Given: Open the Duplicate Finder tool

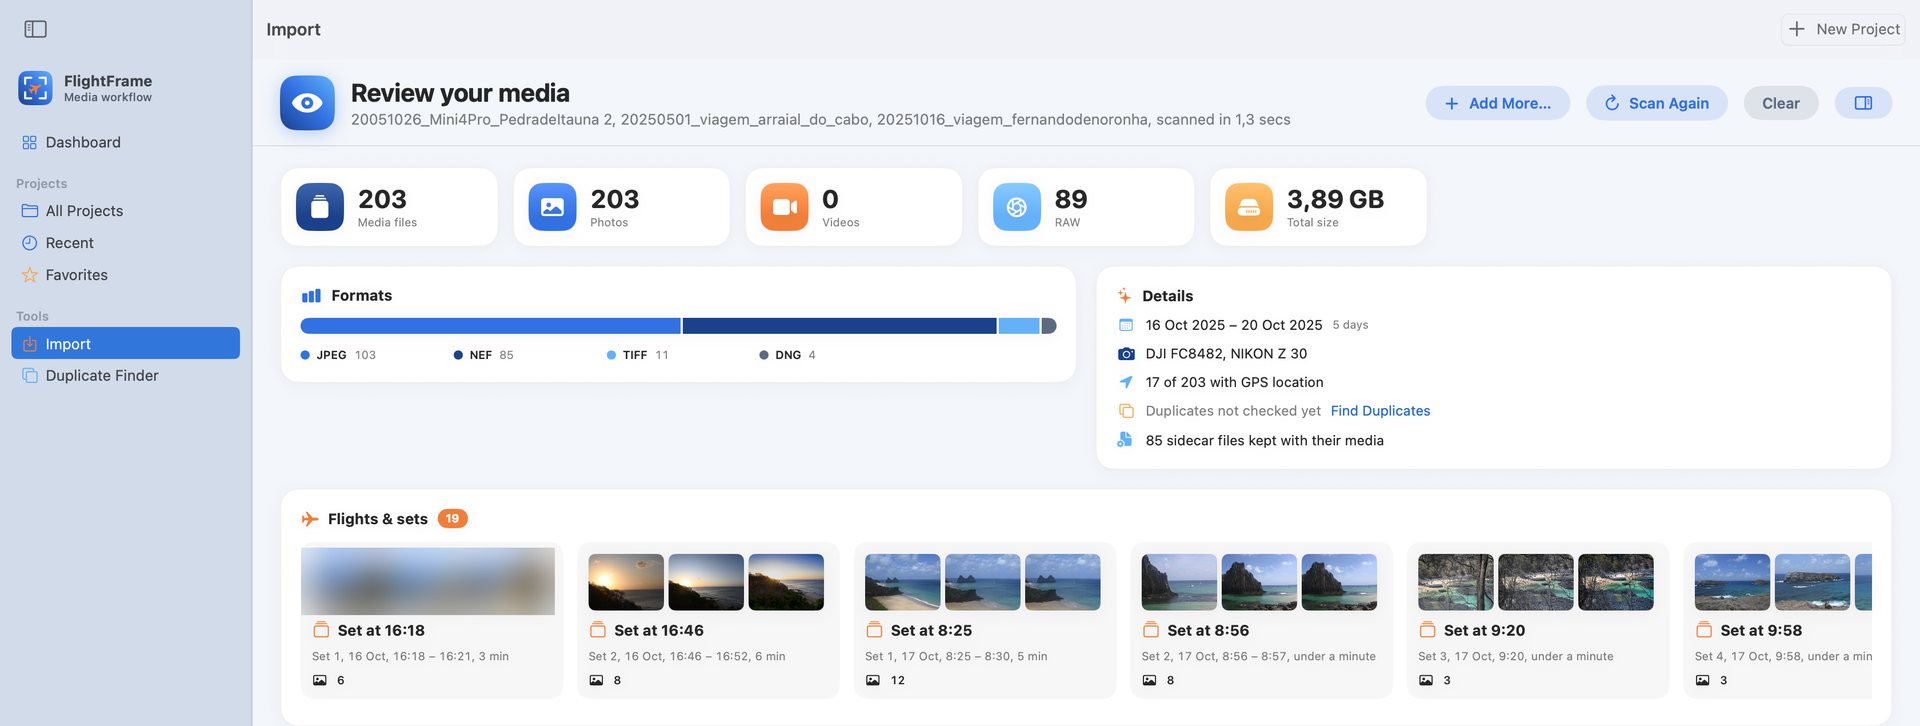Looking at the screenshot, I should 125,376.
